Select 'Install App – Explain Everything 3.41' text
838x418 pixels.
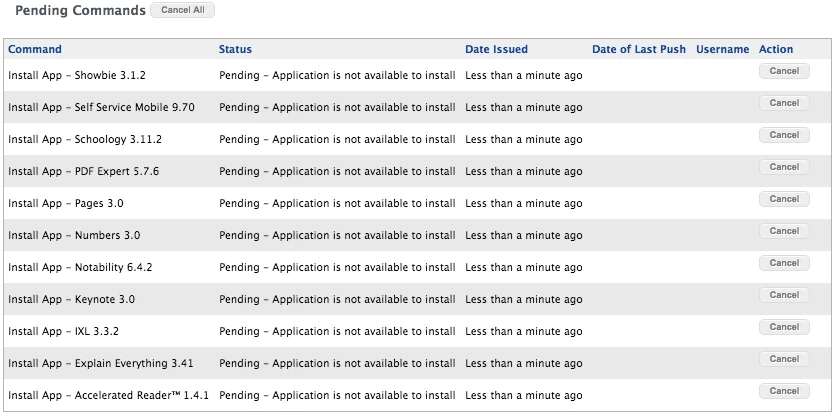pos(101,363)
